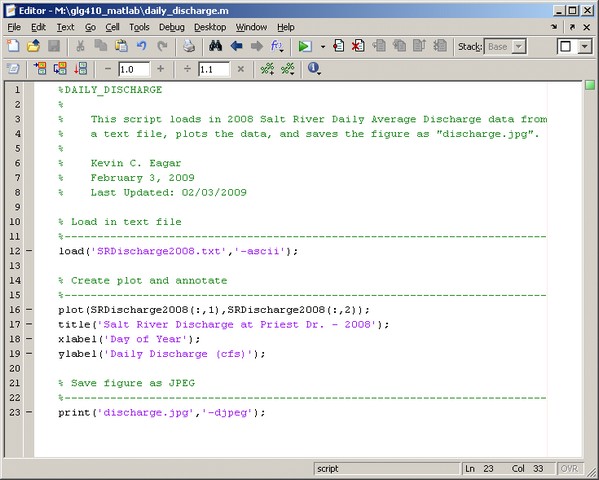
Task: Open the Edit menu
Action: [38, 28]
